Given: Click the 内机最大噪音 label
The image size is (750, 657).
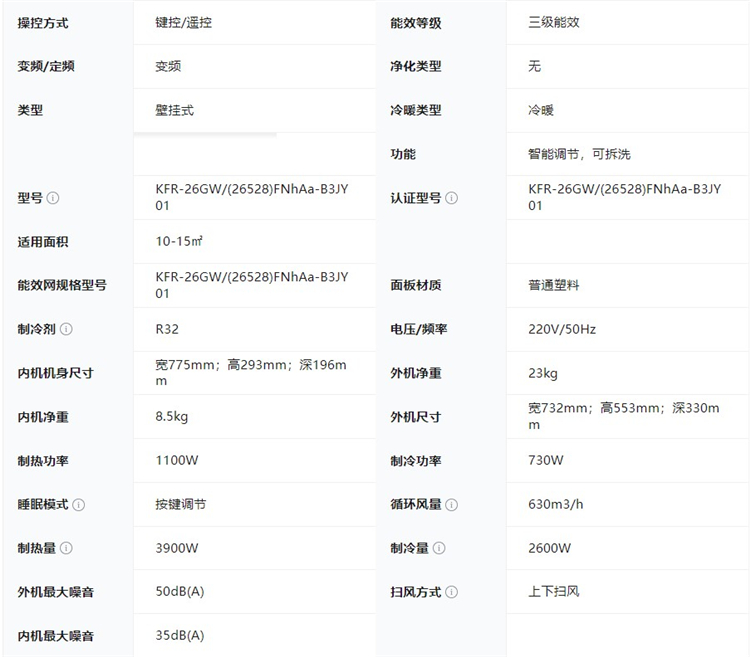Looking at the screenshot, I should pyautogui.click(x=56, y=636).
